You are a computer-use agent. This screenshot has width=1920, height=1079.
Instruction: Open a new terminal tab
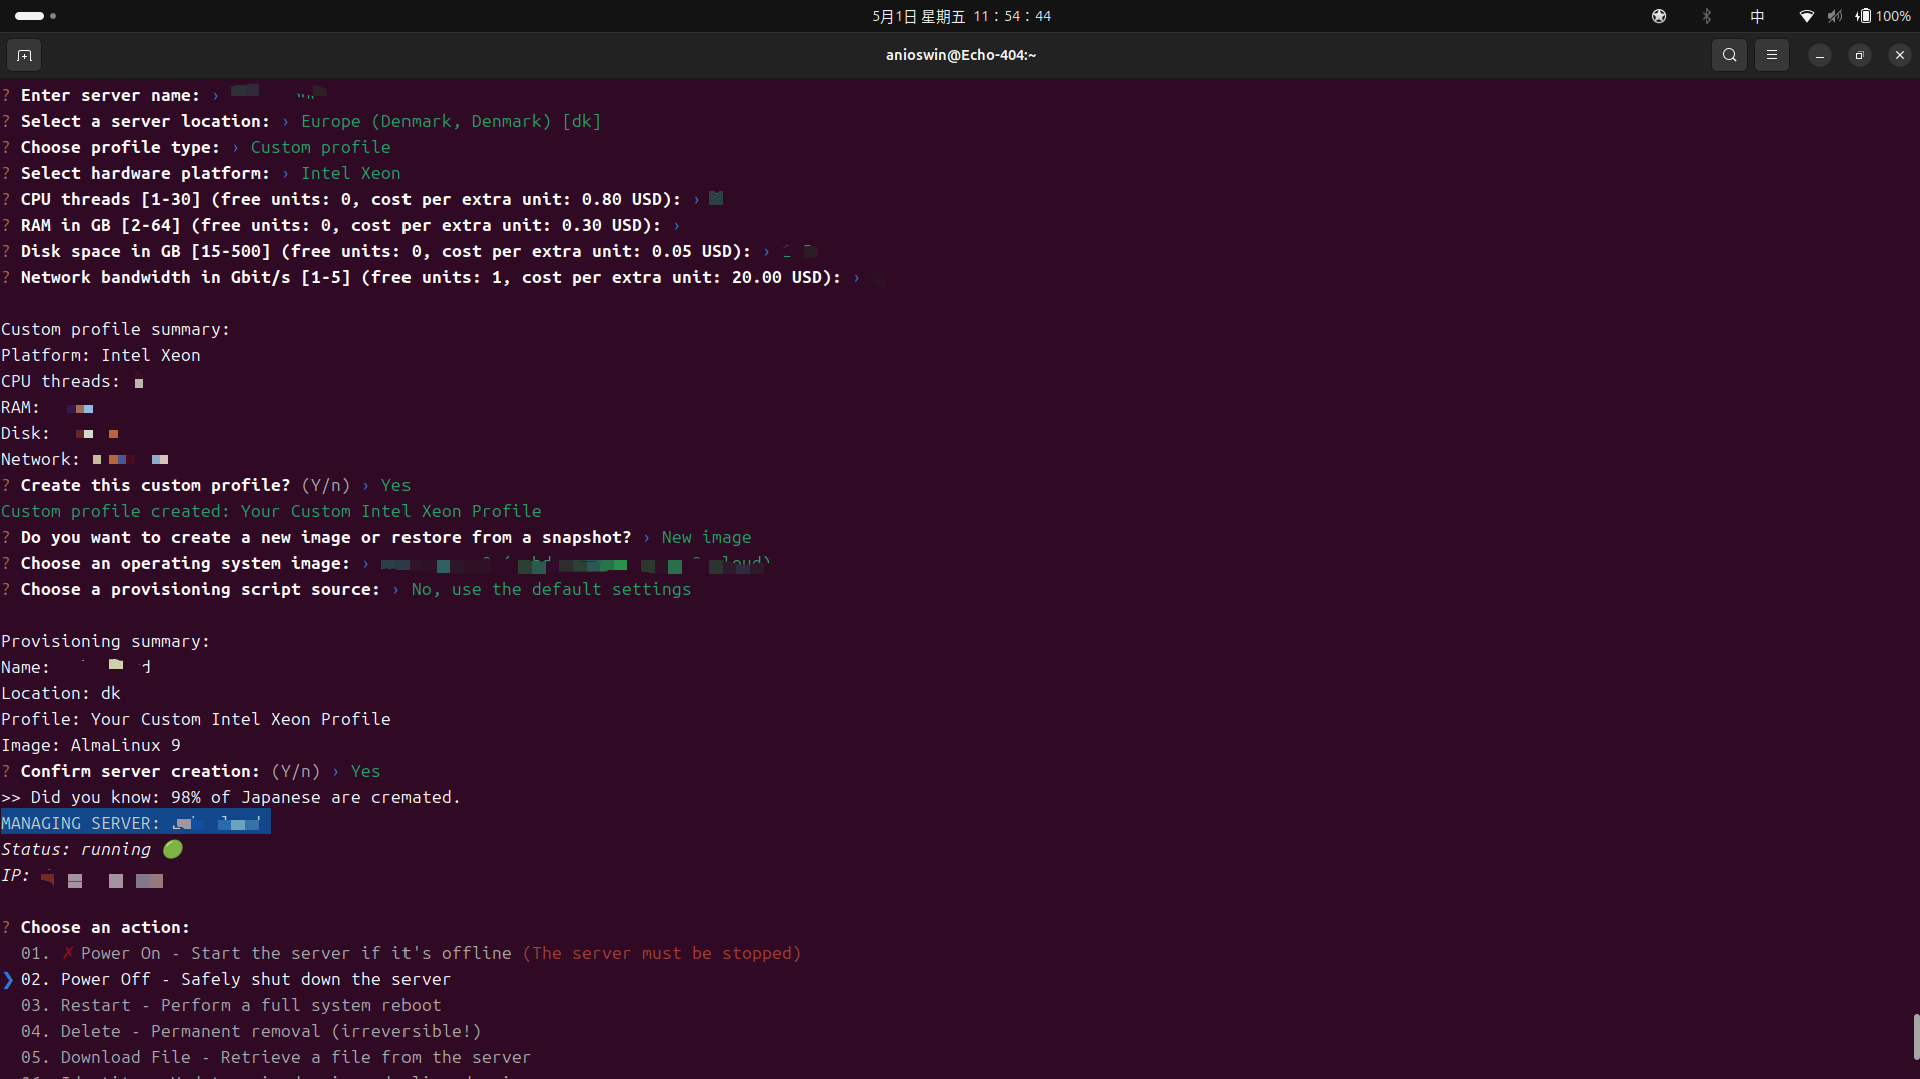click(24, 55)
